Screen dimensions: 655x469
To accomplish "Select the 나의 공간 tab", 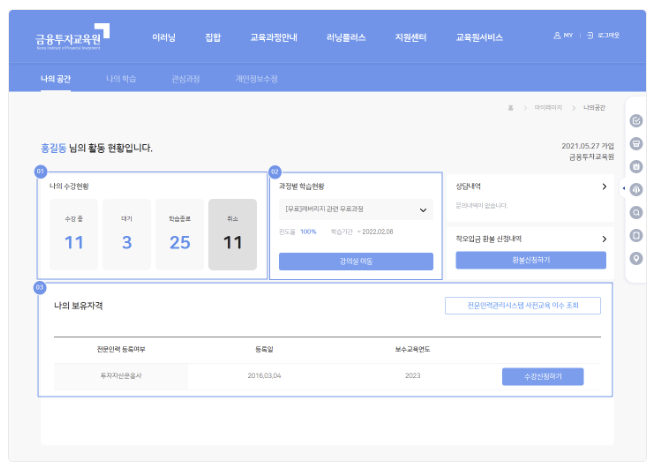I will click(x=56, y=79).
